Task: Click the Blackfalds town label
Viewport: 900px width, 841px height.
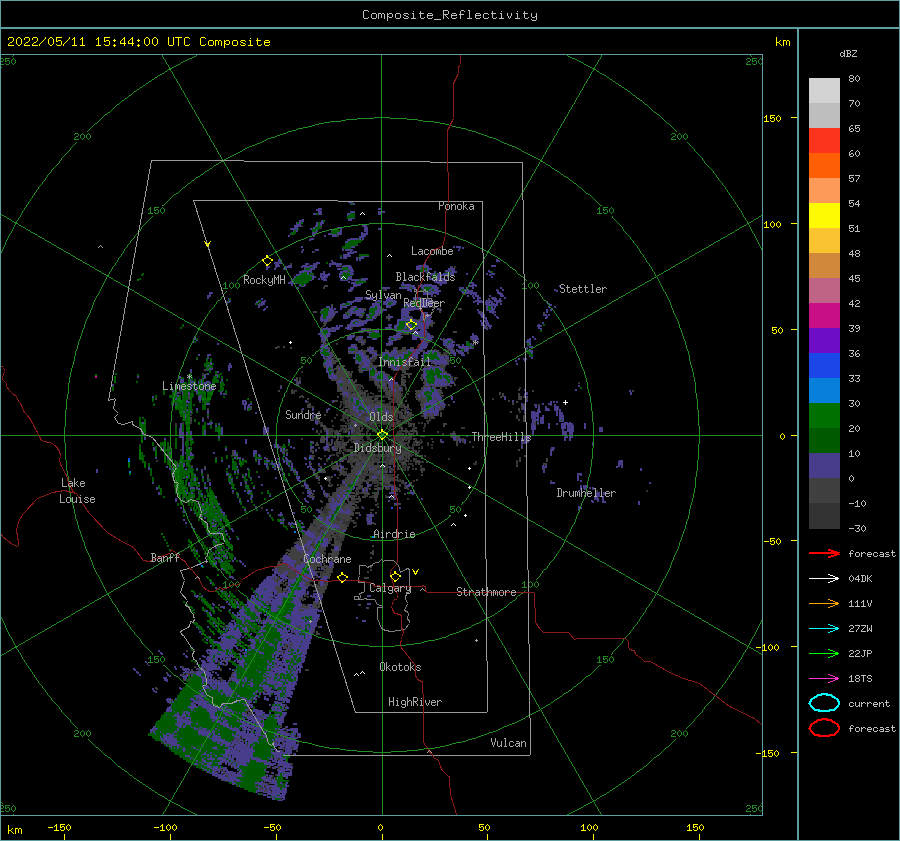Action: [x=425, y=277]
